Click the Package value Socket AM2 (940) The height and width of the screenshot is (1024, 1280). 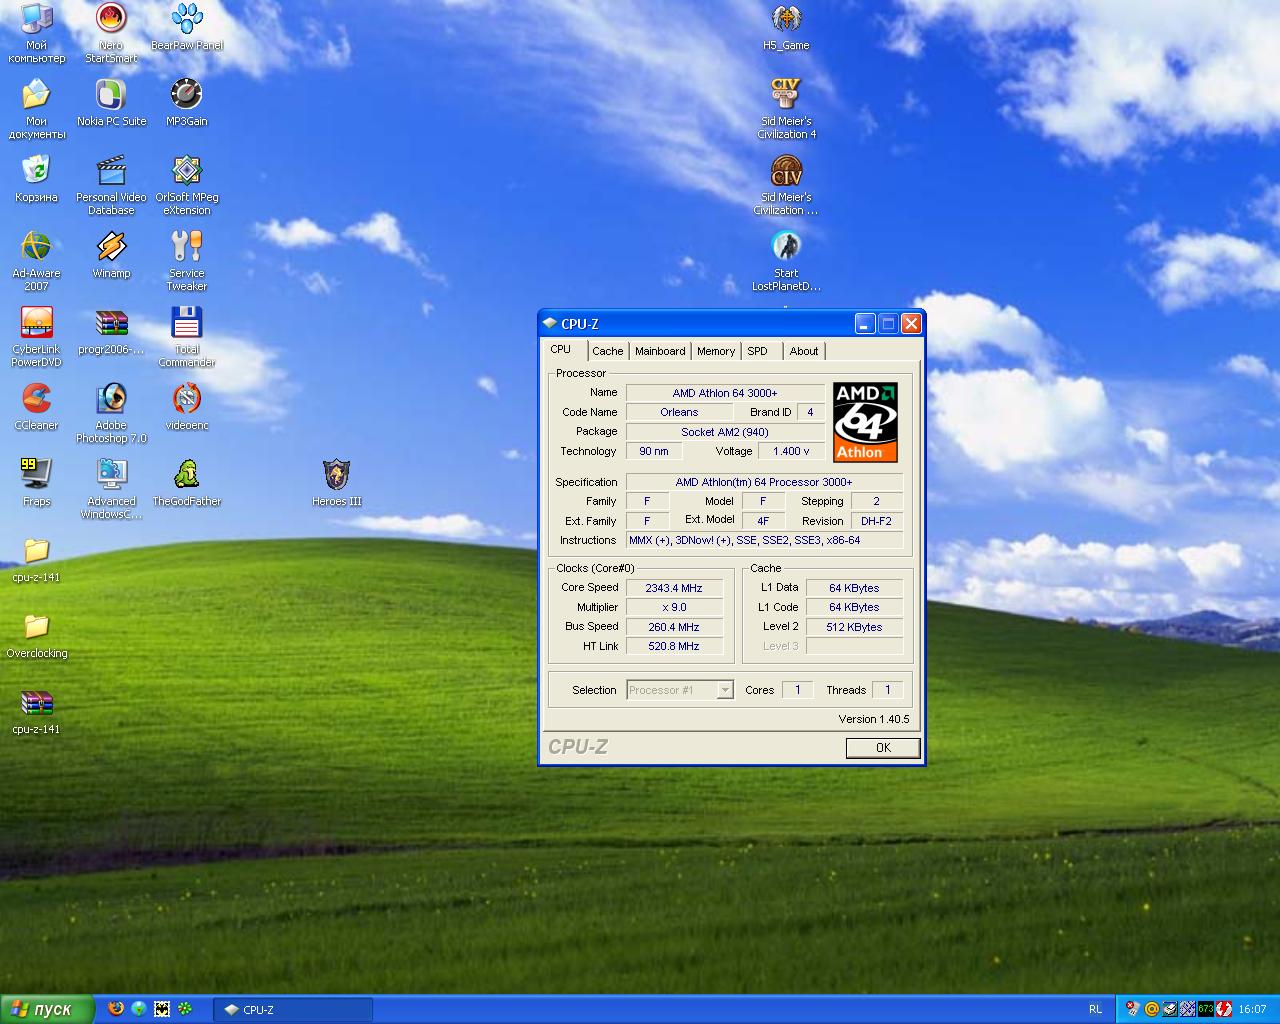(x=725, y=432)
